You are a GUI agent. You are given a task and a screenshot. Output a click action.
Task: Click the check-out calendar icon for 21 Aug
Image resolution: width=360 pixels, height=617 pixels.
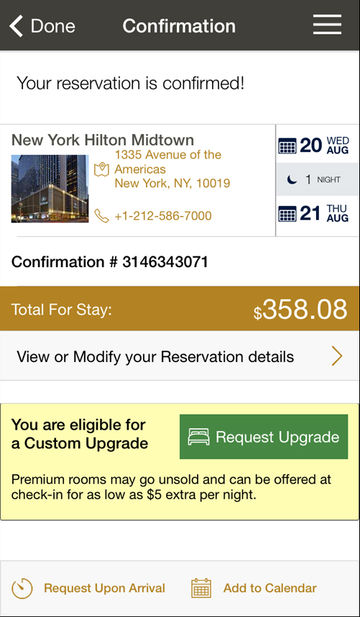(x=287, y=214)
